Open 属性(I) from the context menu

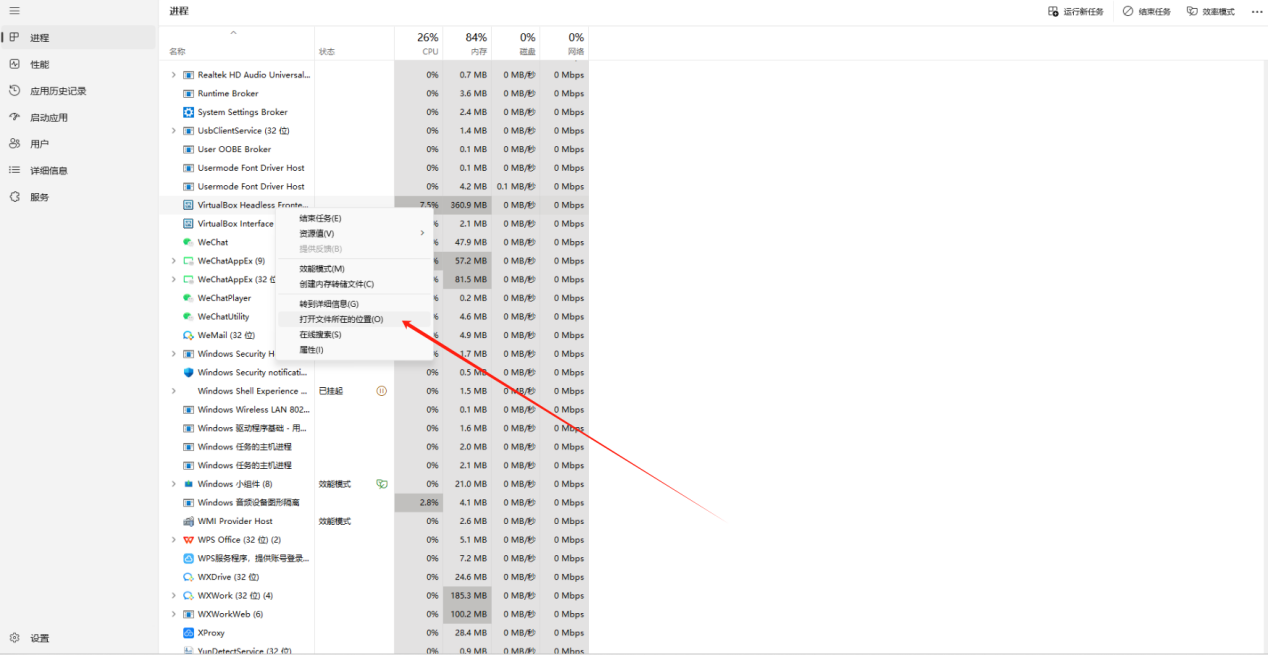(354, 350)
